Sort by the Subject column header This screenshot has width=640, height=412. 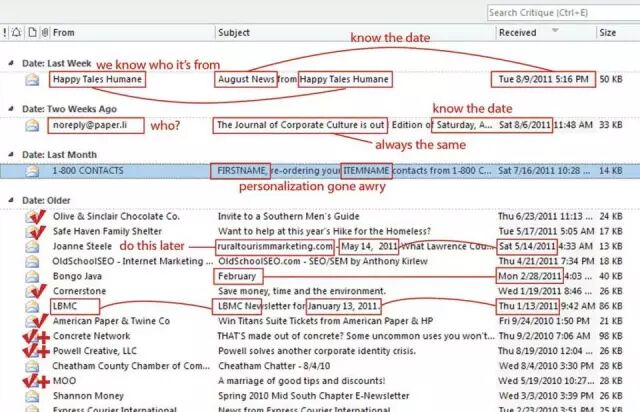click(233, 33)
